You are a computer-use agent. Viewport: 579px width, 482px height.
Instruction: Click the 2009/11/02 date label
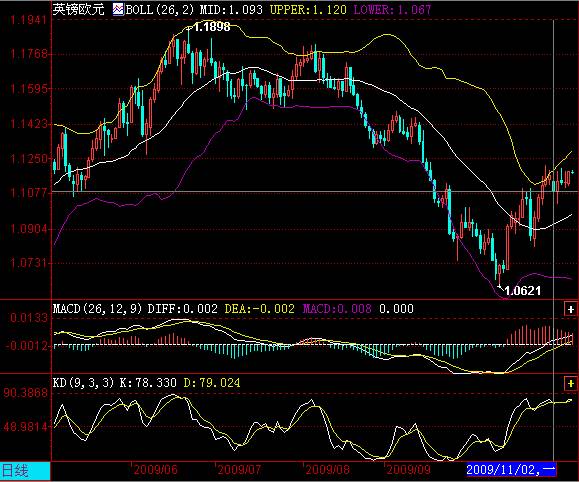click(511, 470)
